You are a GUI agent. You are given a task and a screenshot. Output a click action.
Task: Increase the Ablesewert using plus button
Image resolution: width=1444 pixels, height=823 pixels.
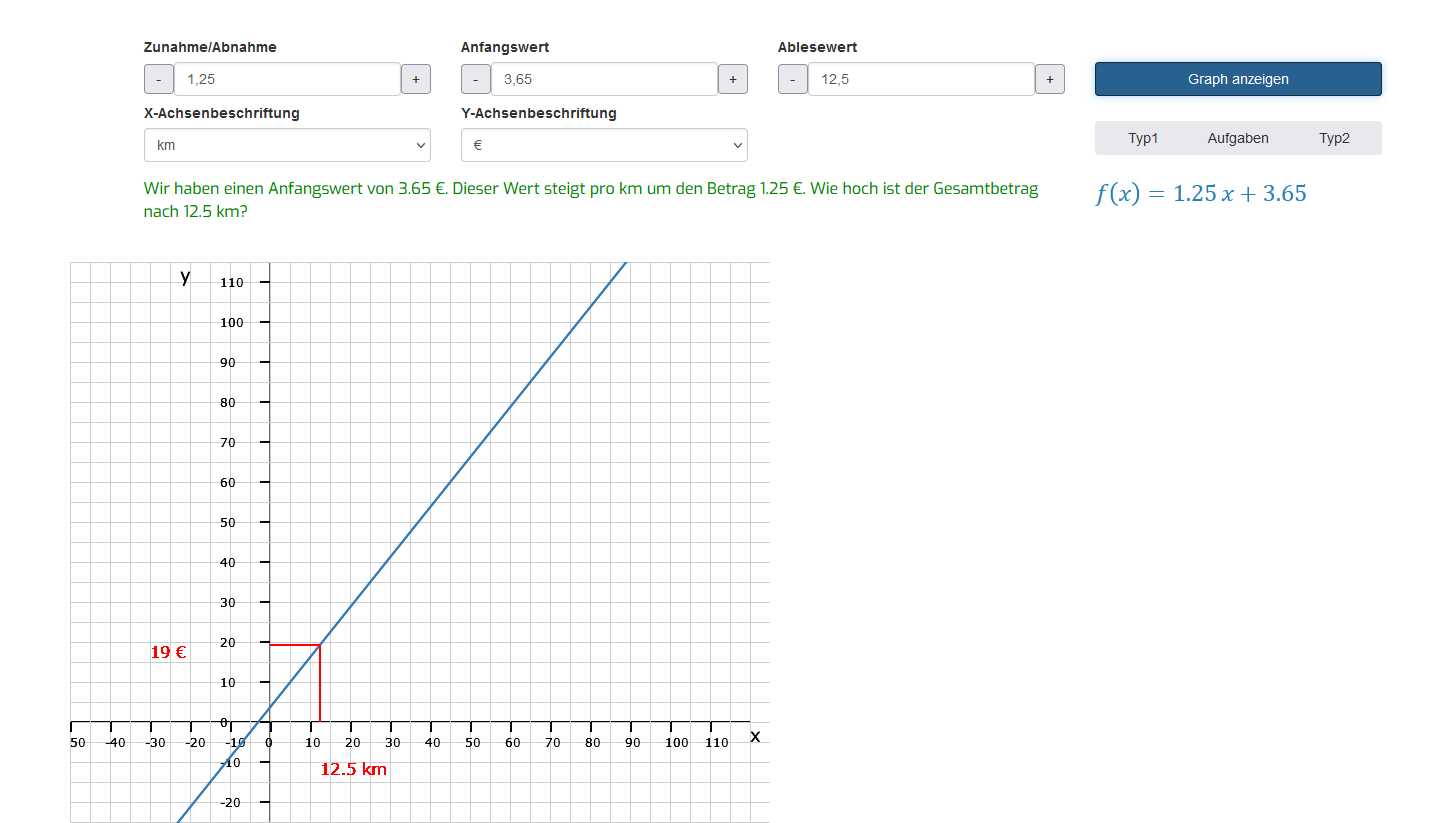pos(1049,80)
